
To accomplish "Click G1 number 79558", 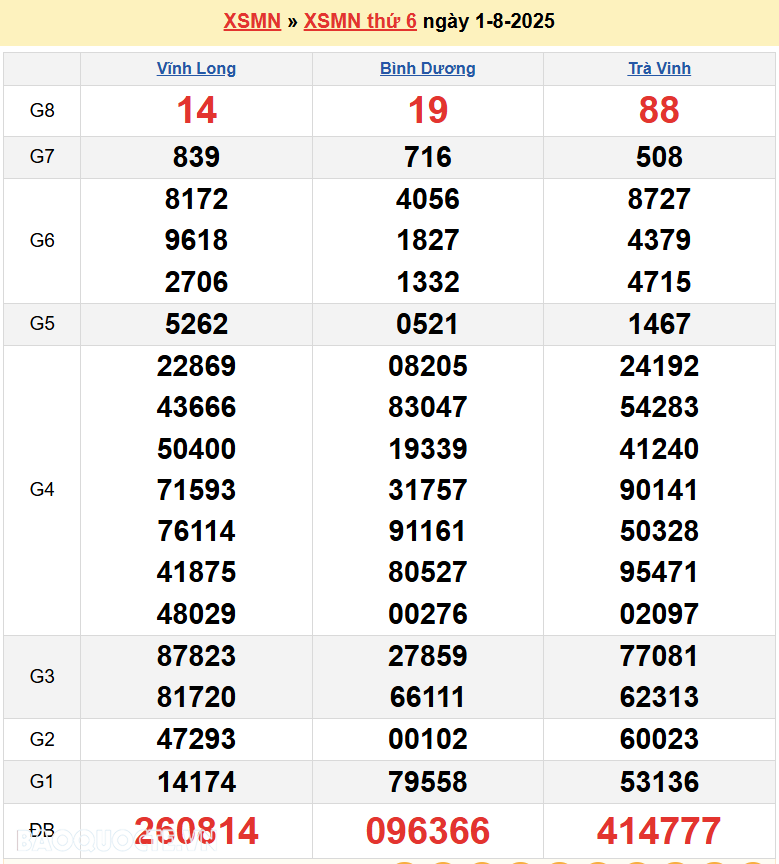I will tap(427, 781).
